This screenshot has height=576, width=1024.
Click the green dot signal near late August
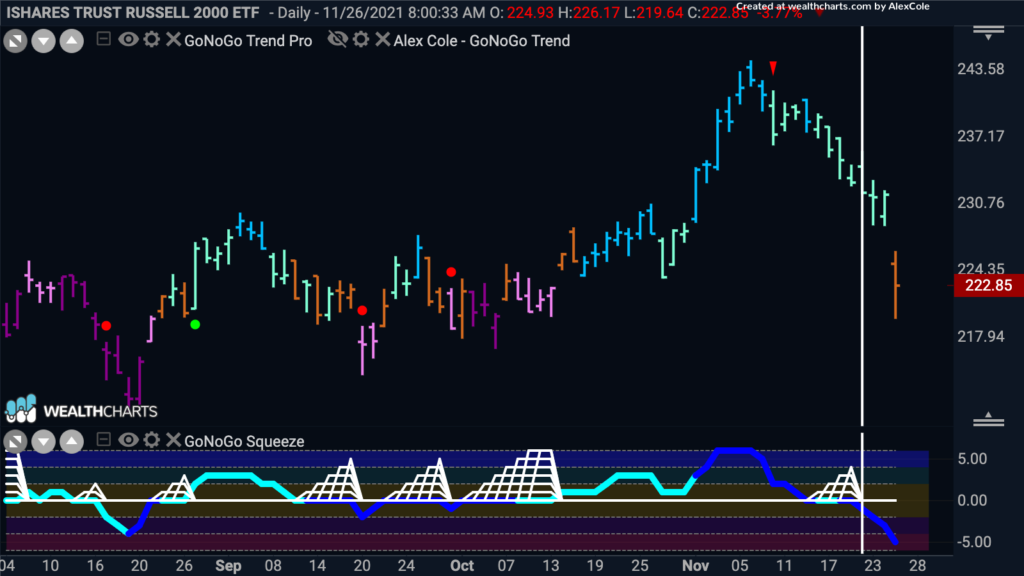click(x=195, y=325)
